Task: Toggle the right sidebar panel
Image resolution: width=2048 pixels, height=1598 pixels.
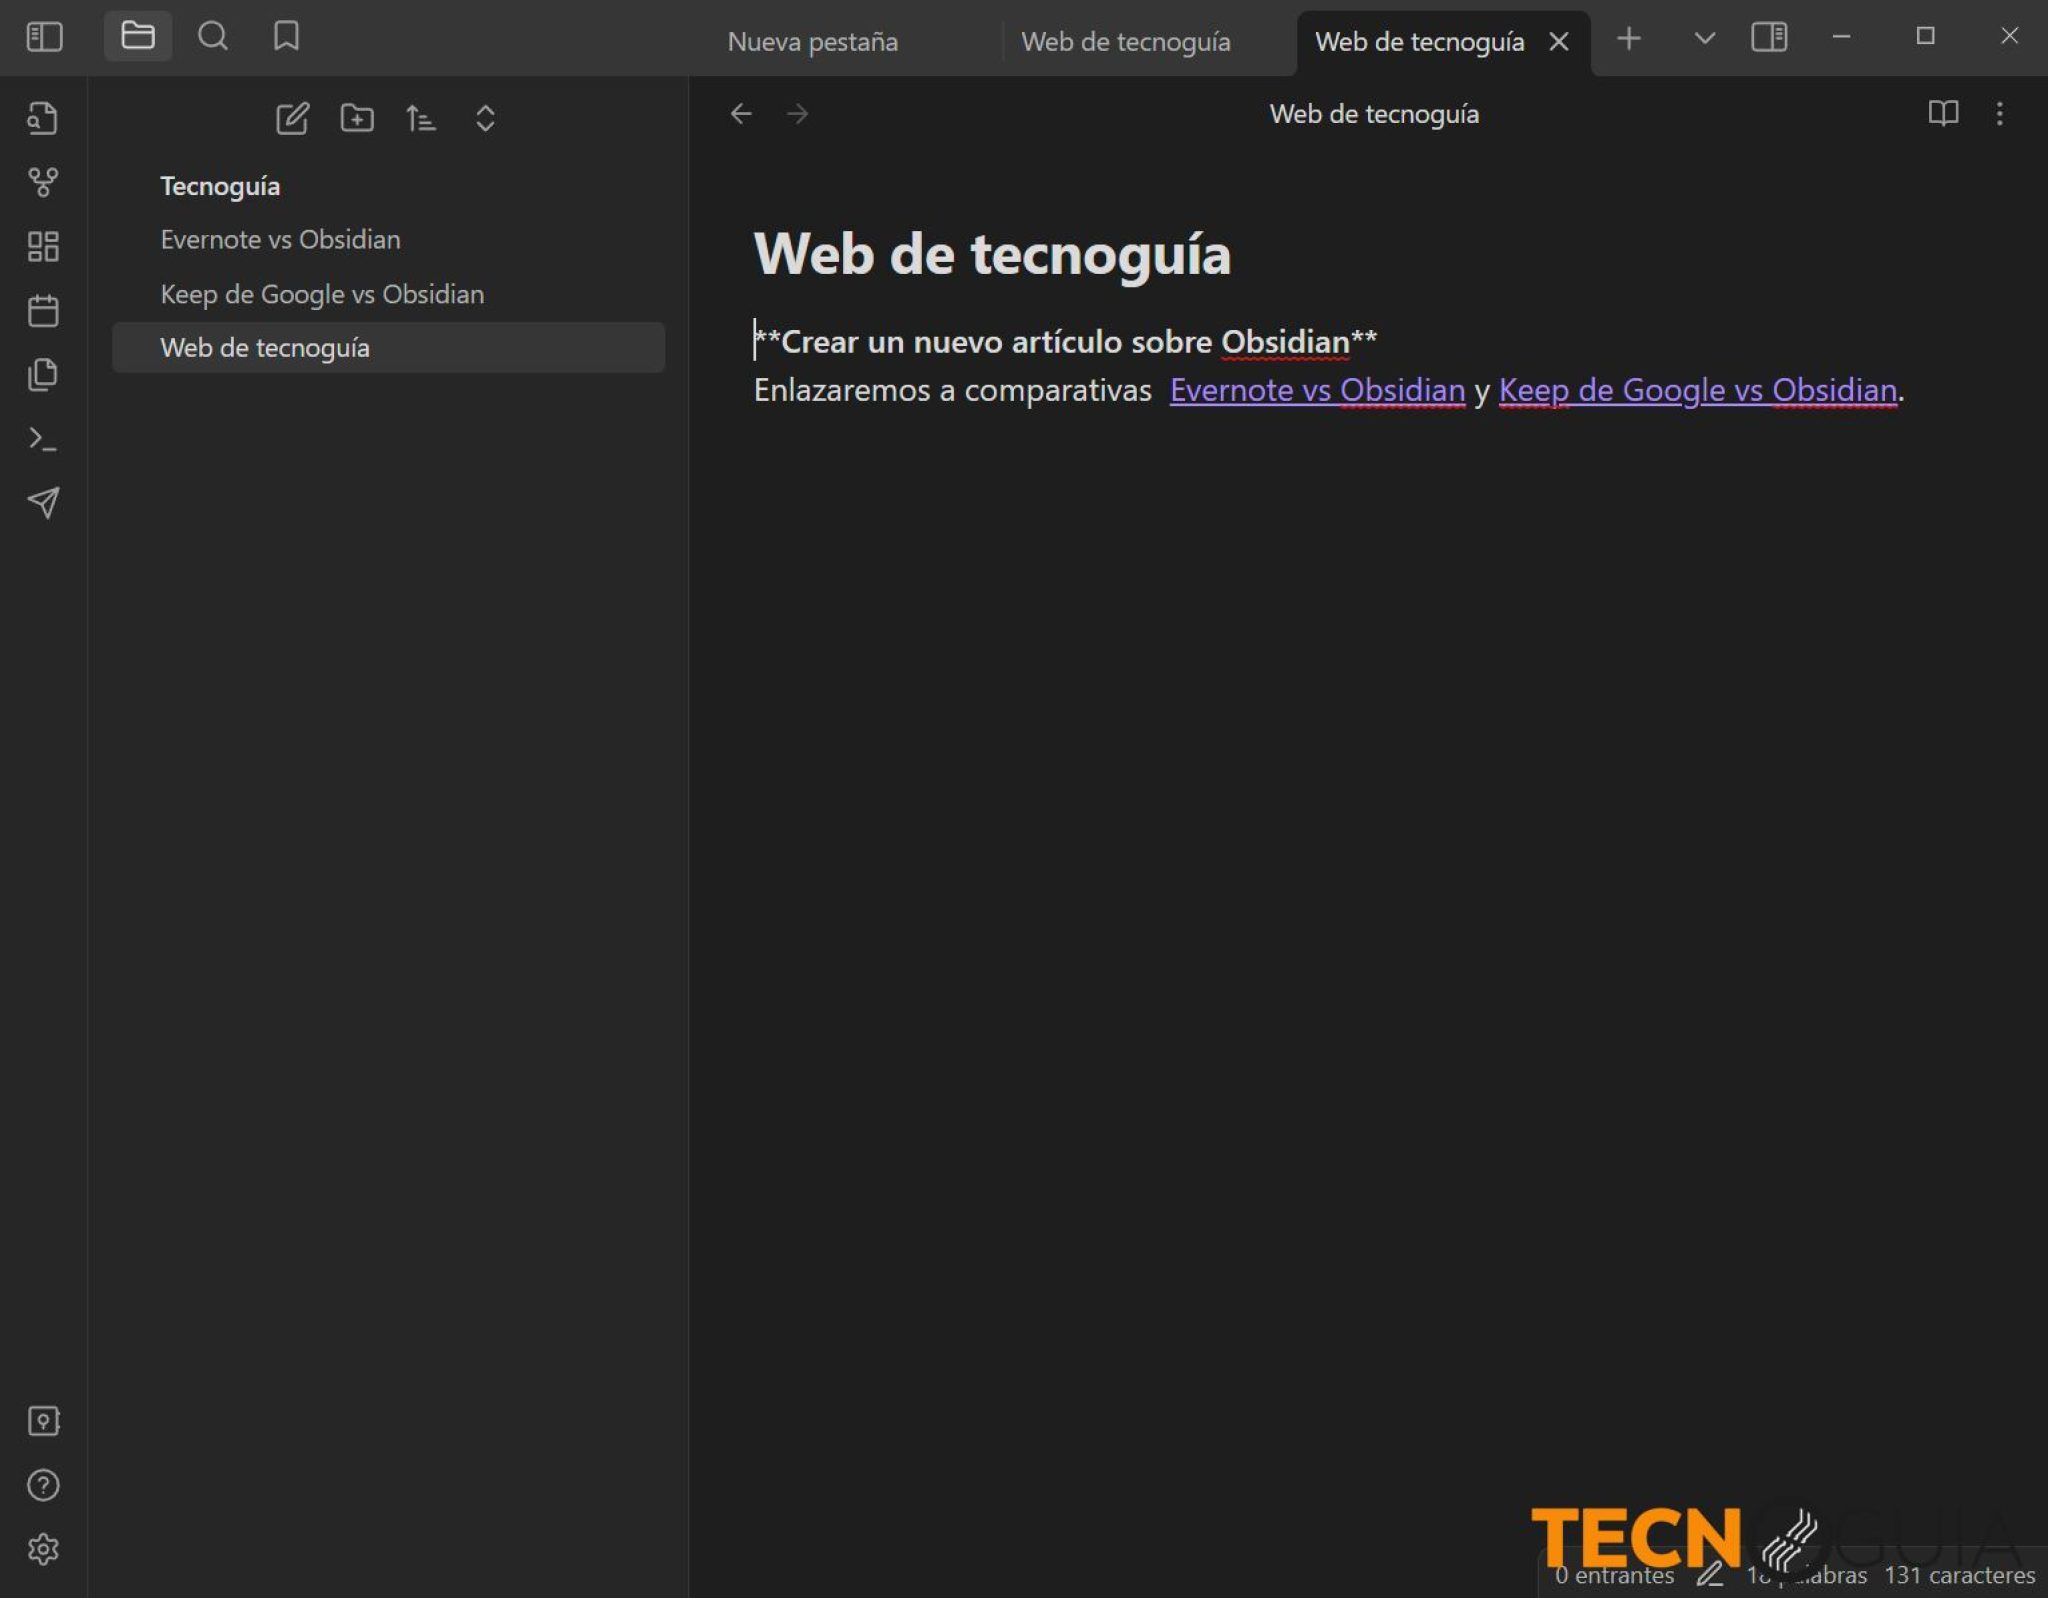Action: [1770, 38]
